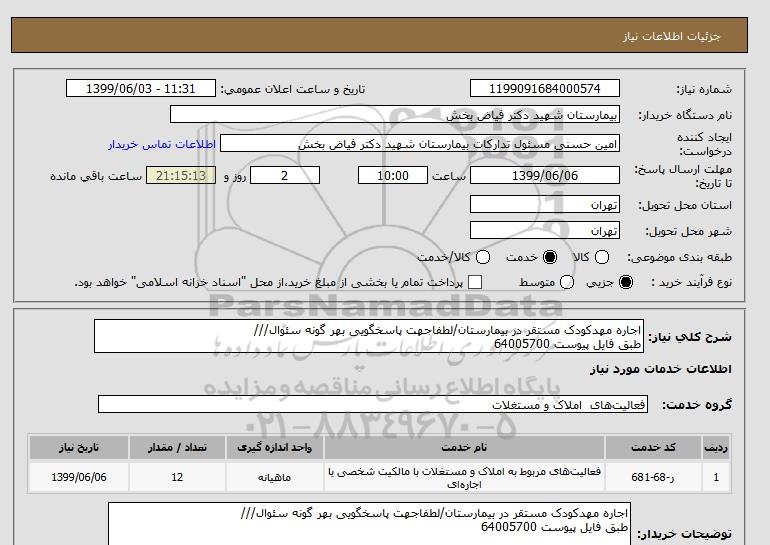This screenshot has width=770, height=545.
Task: Open the buyer contact info link
Action: pos(162,145)
